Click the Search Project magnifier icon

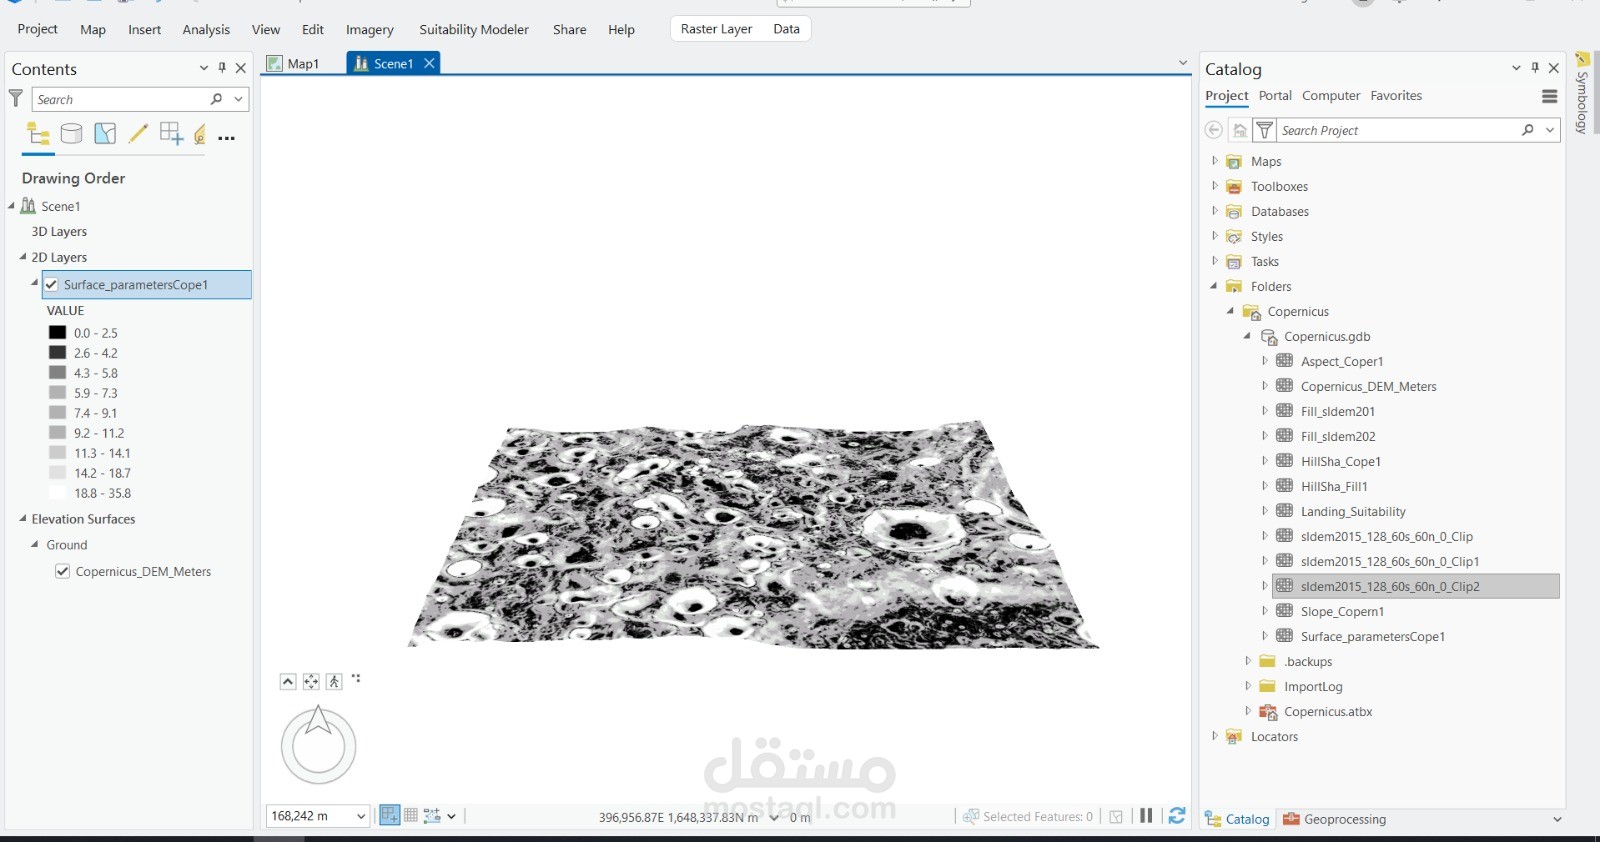1528,130
